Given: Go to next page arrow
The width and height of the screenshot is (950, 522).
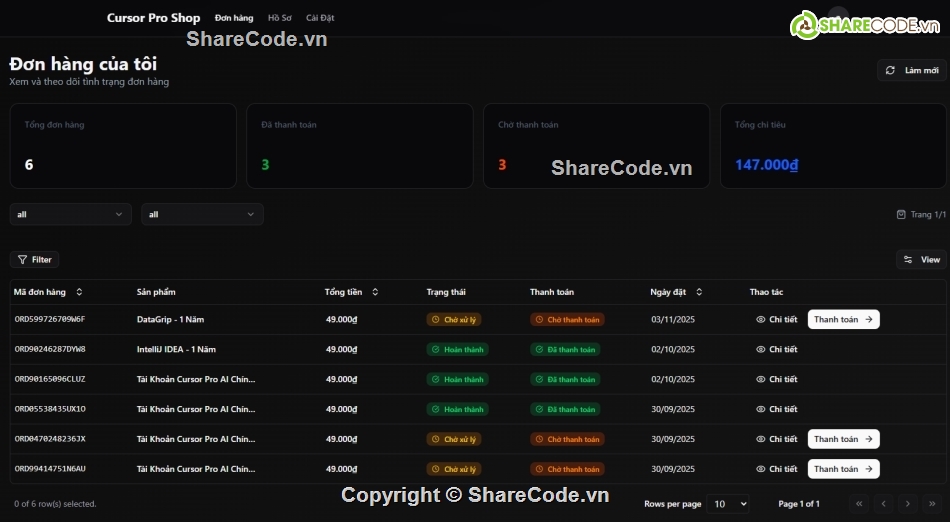Looking at the screenshot, I should tap(908, 504).
